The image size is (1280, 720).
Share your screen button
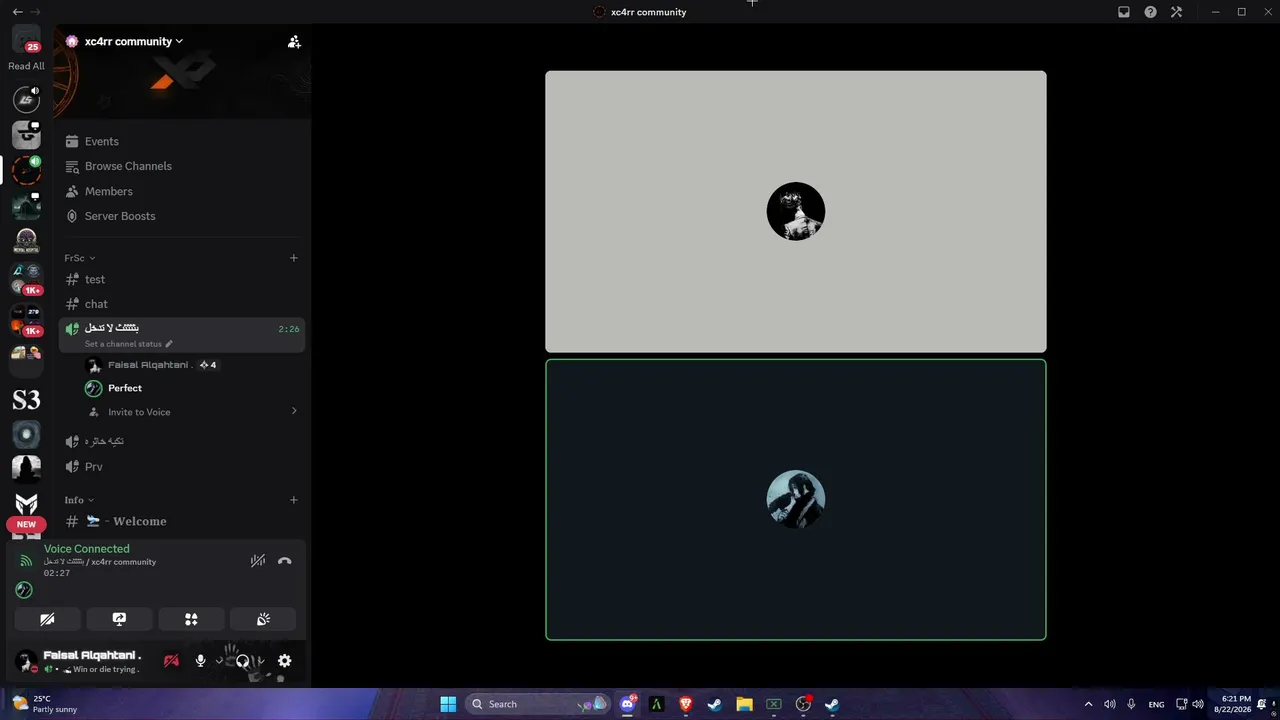(119, 619)
